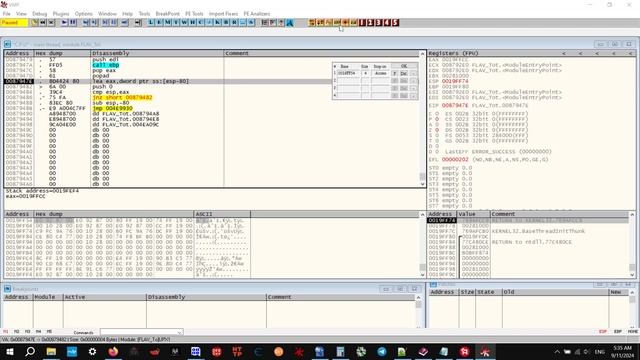Confirm hardware breakpoints dialog with OK
Screen dimensions: 640x360
(x=404, y=66)
